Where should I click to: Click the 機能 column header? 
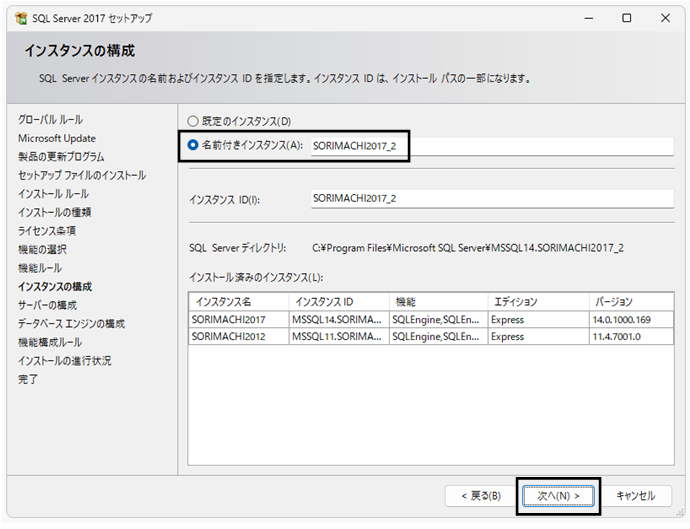pos(439,302)
